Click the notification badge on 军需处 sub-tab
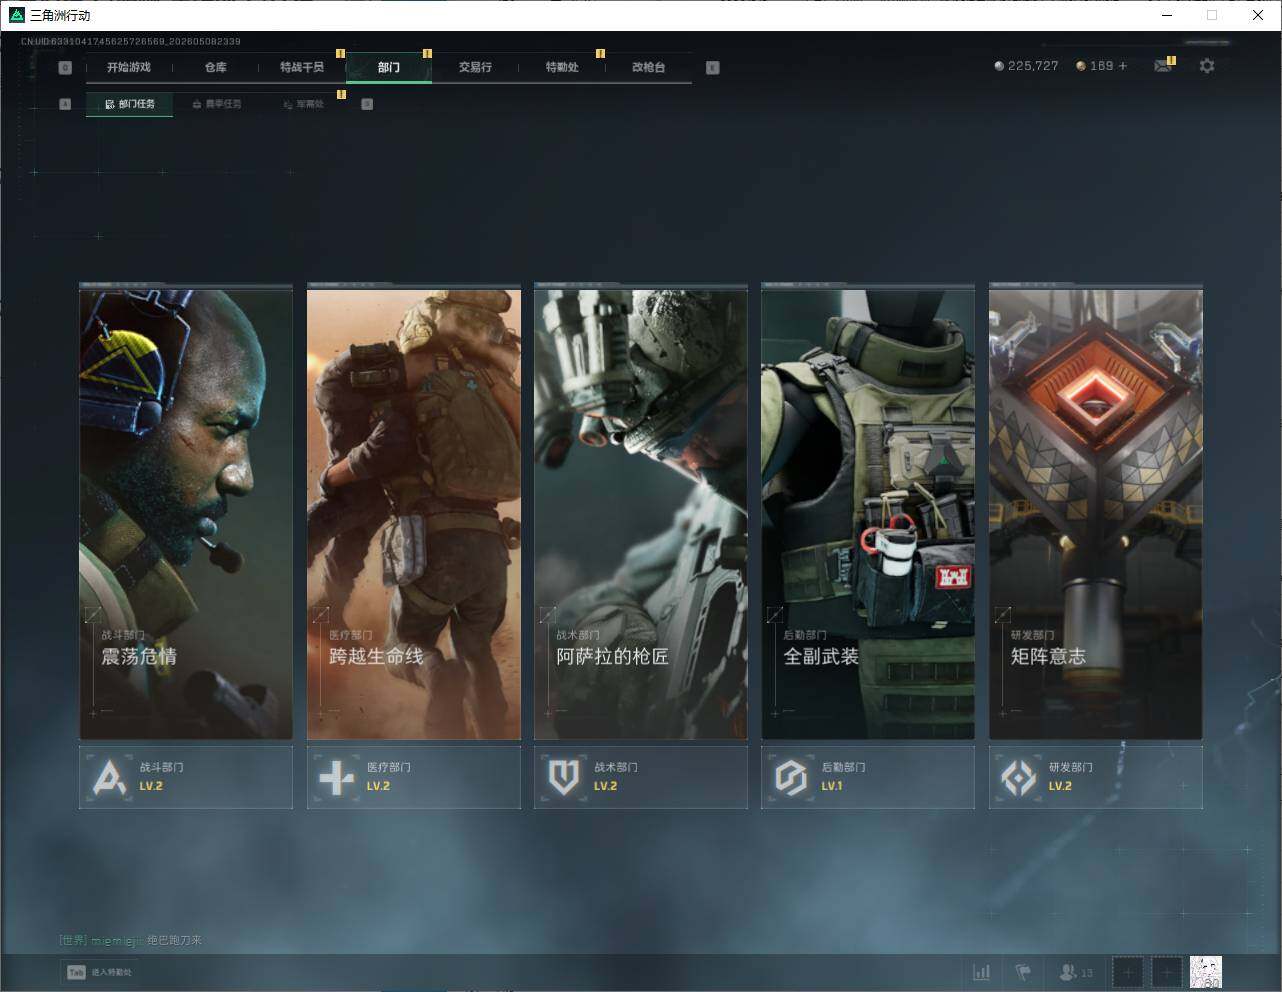 (341, 94)
